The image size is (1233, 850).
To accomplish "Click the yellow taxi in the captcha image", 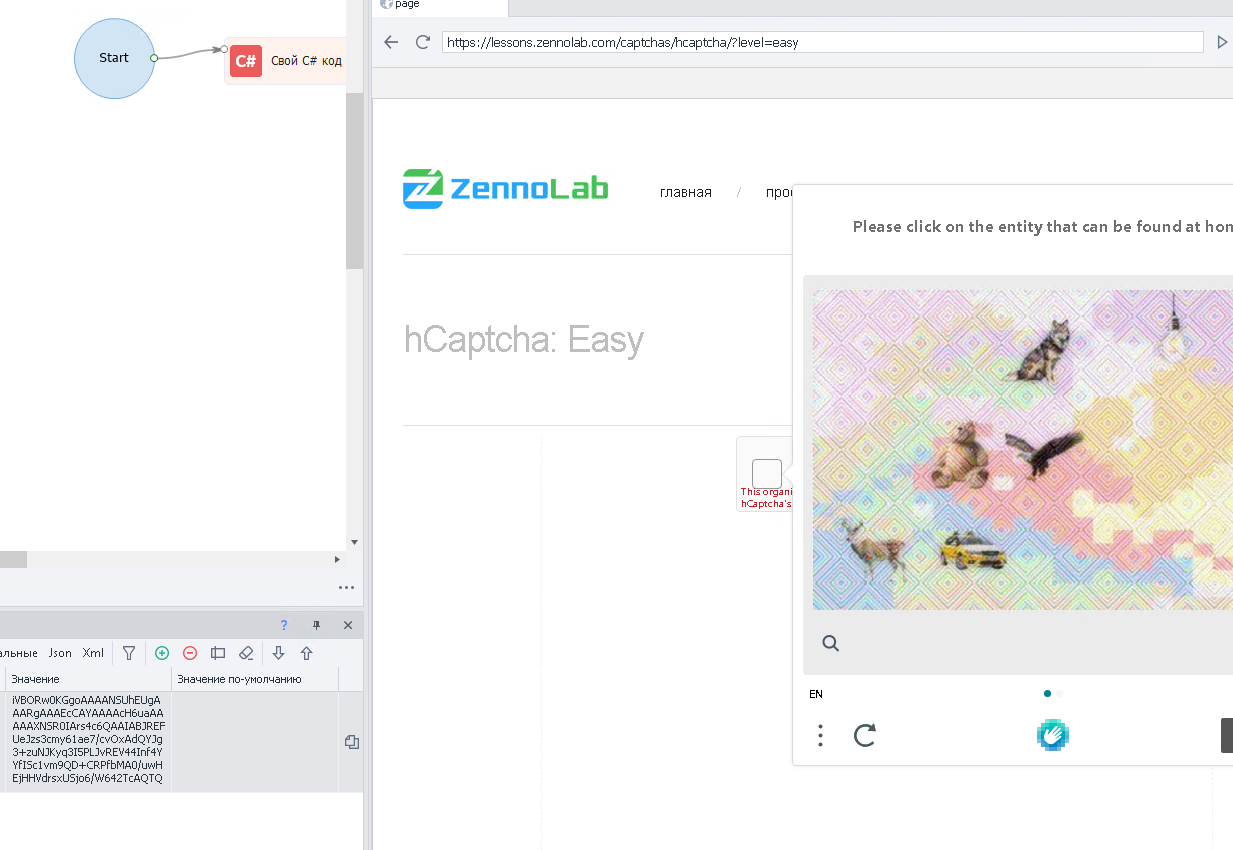I will tap(971, 551).
